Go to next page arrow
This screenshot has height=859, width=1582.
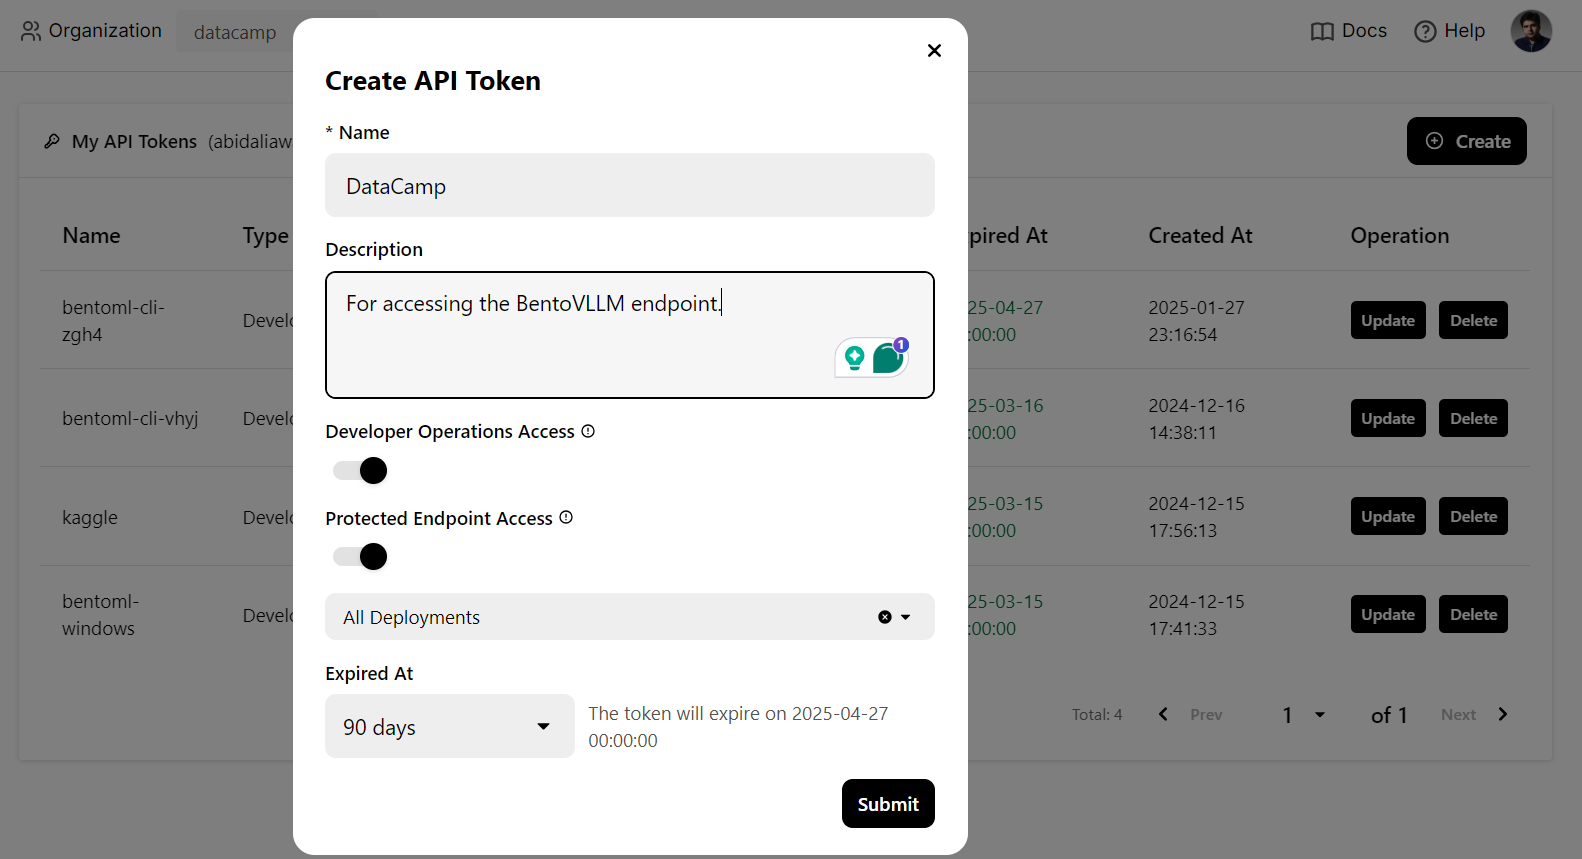pyautogui.click(x=1502, y=714)
